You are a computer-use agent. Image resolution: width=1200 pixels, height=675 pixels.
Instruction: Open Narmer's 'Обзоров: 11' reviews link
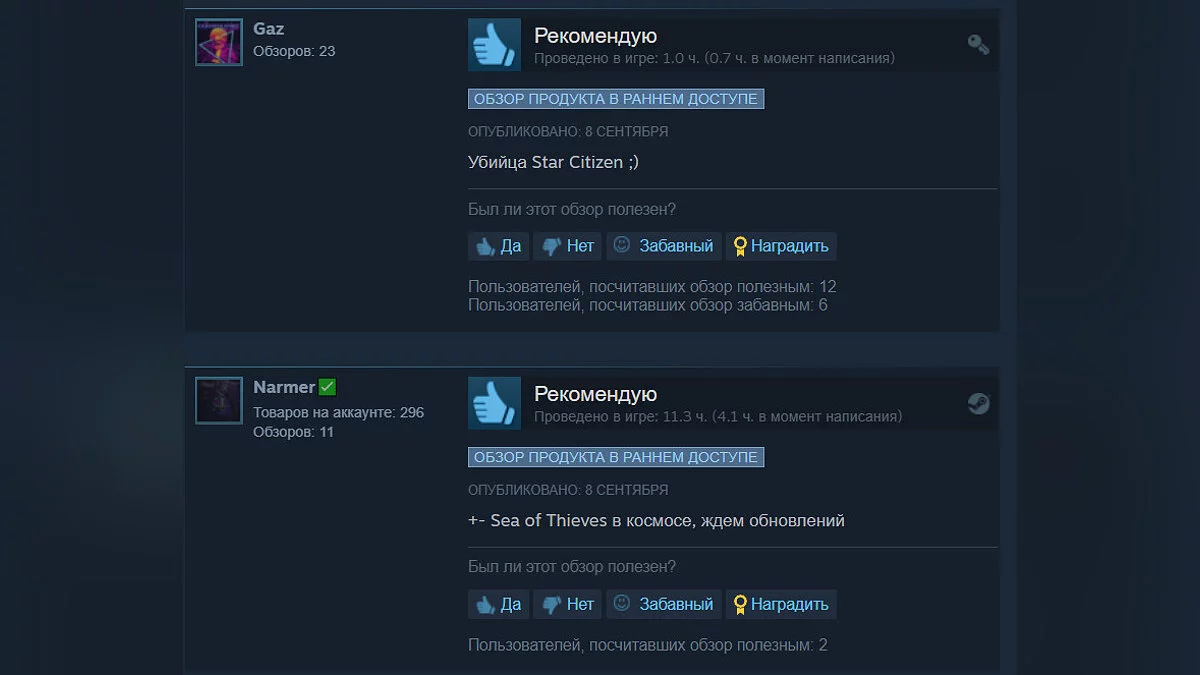(293, 432)
